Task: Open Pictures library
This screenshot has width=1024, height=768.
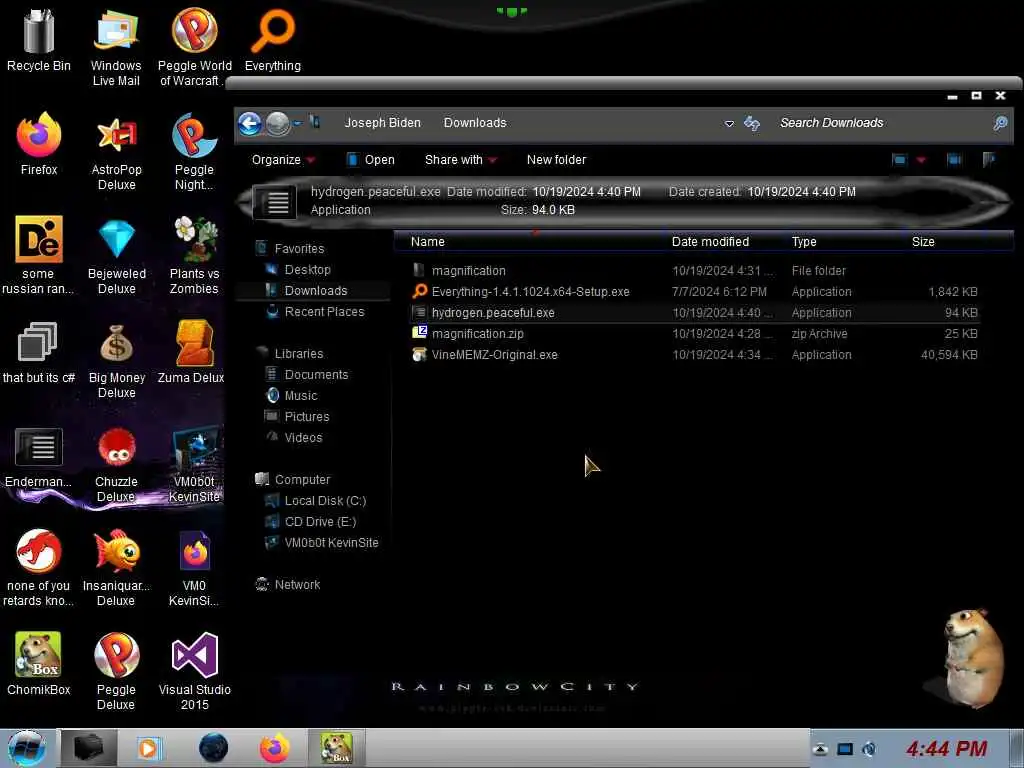Action: point(306,417)
